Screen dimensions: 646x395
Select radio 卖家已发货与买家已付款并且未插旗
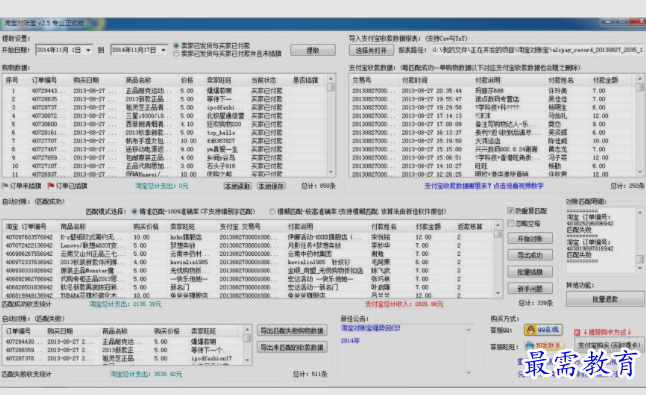176,54
